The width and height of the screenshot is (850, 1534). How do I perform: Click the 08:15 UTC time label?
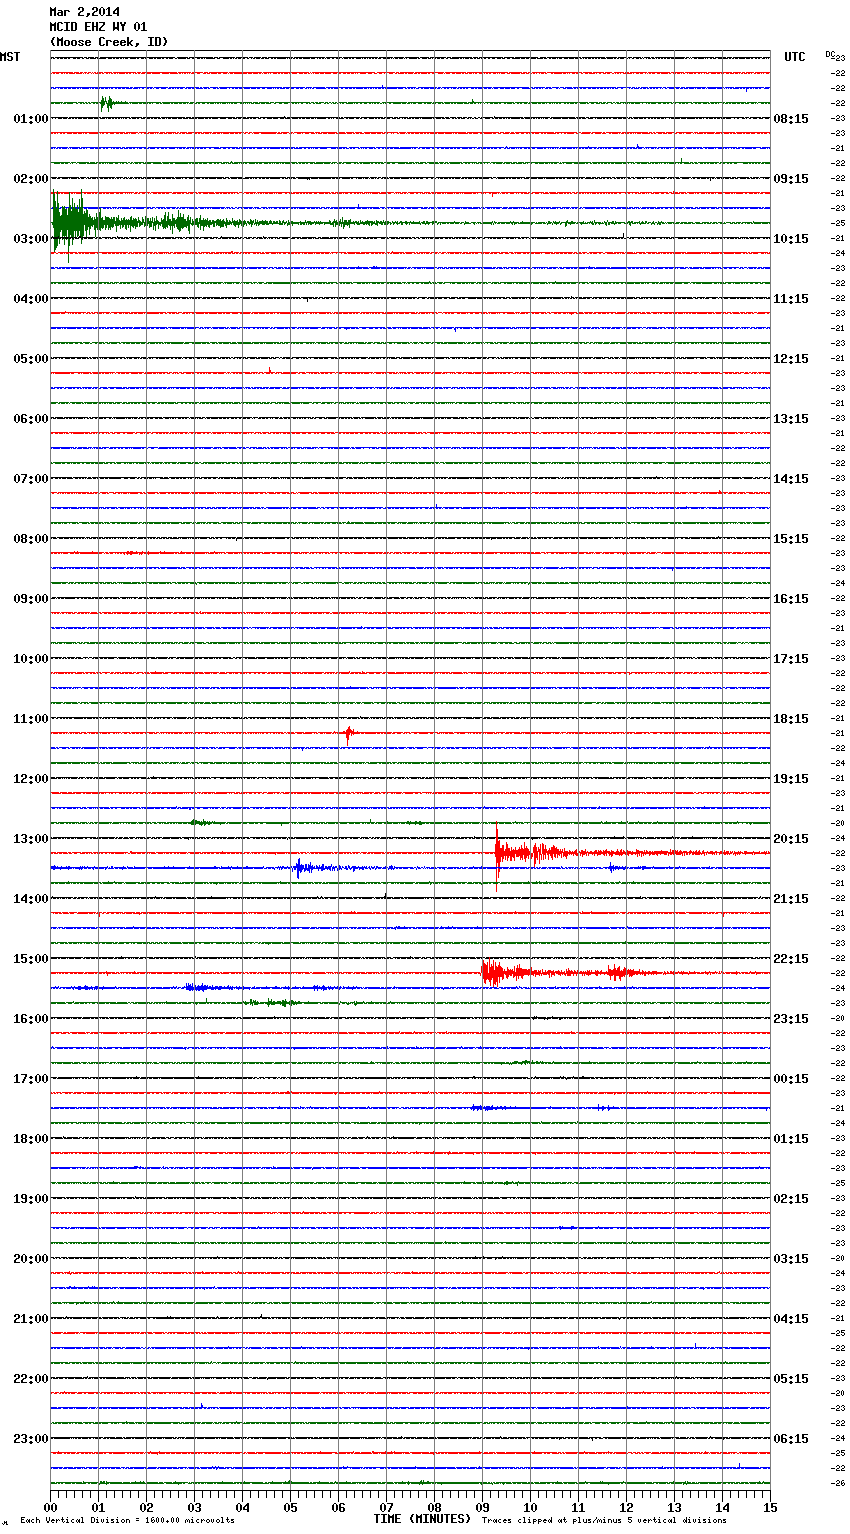click(x=791, y=119)
